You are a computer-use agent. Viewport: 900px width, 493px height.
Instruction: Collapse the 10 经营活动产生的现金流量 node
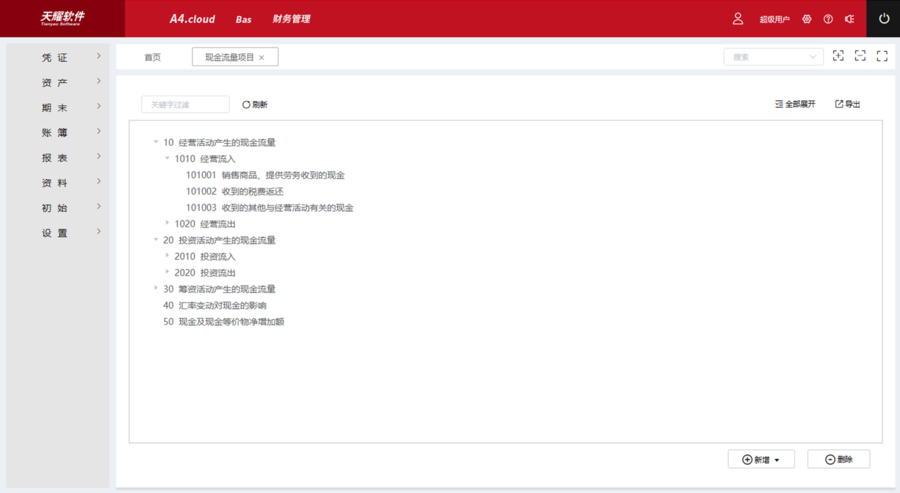click(156, 142)
